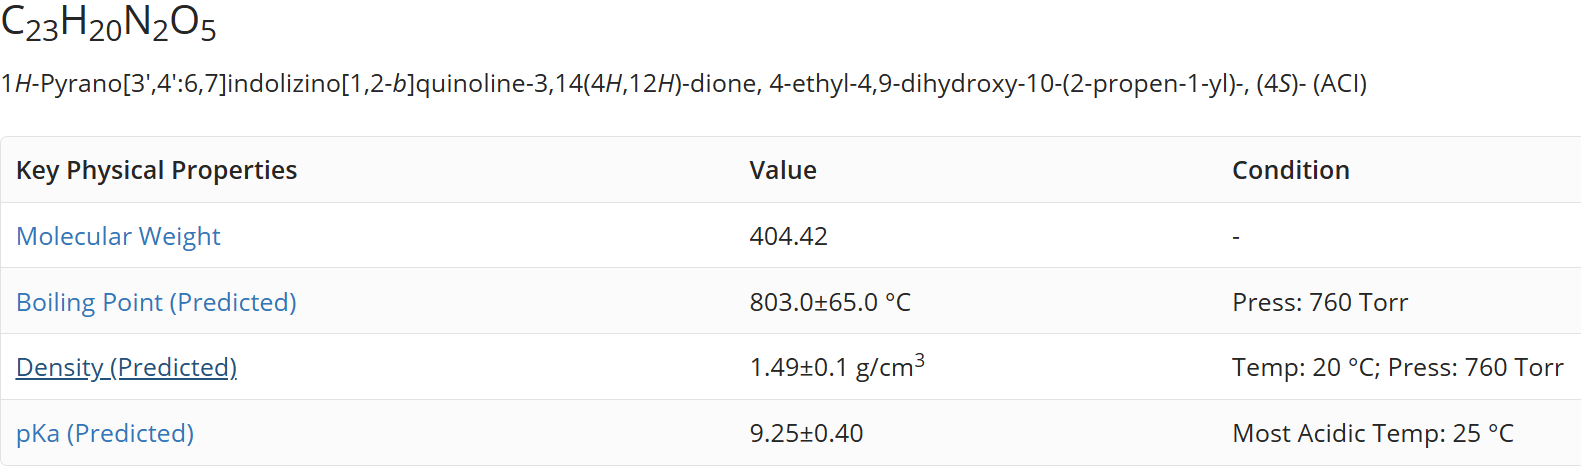Click the 404.42 molecular weight value

pos(789,236)
